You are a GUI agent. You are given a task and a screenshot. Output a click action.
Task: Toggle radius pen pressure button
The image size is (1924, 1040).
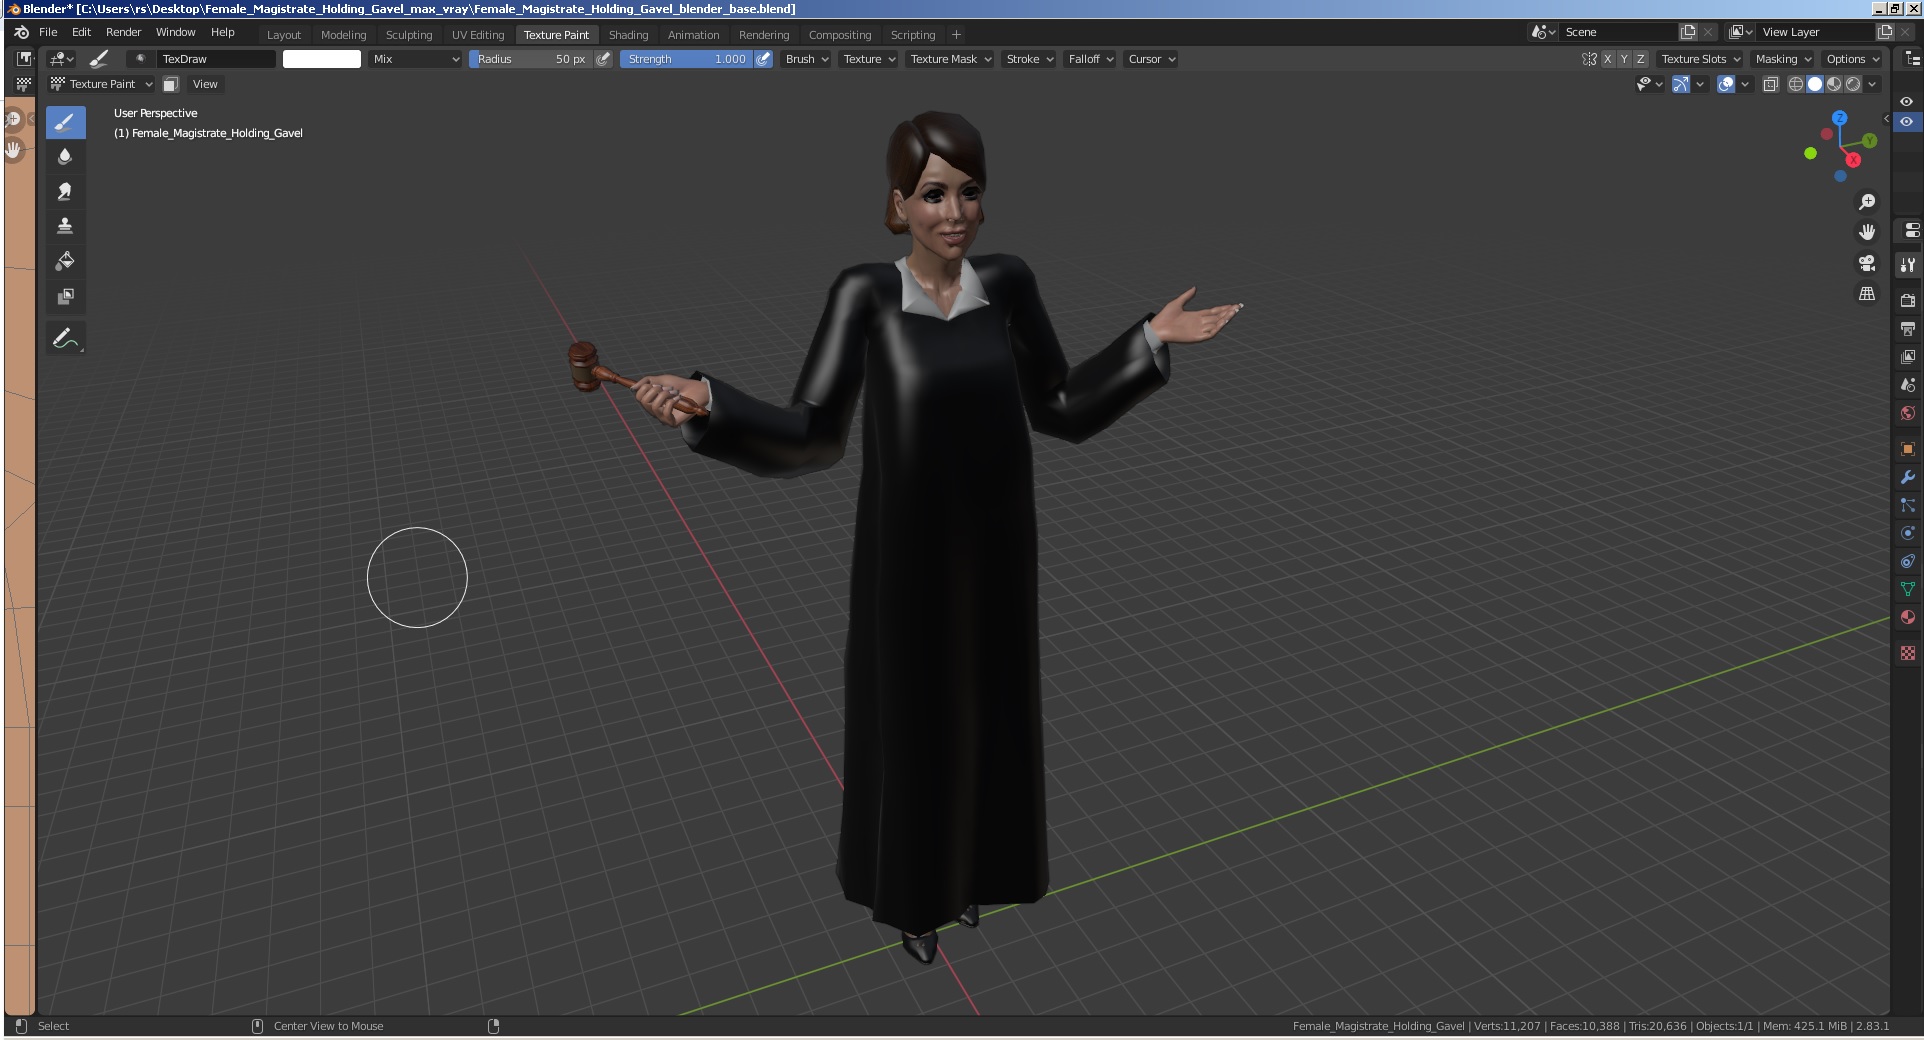coord(603,59)
